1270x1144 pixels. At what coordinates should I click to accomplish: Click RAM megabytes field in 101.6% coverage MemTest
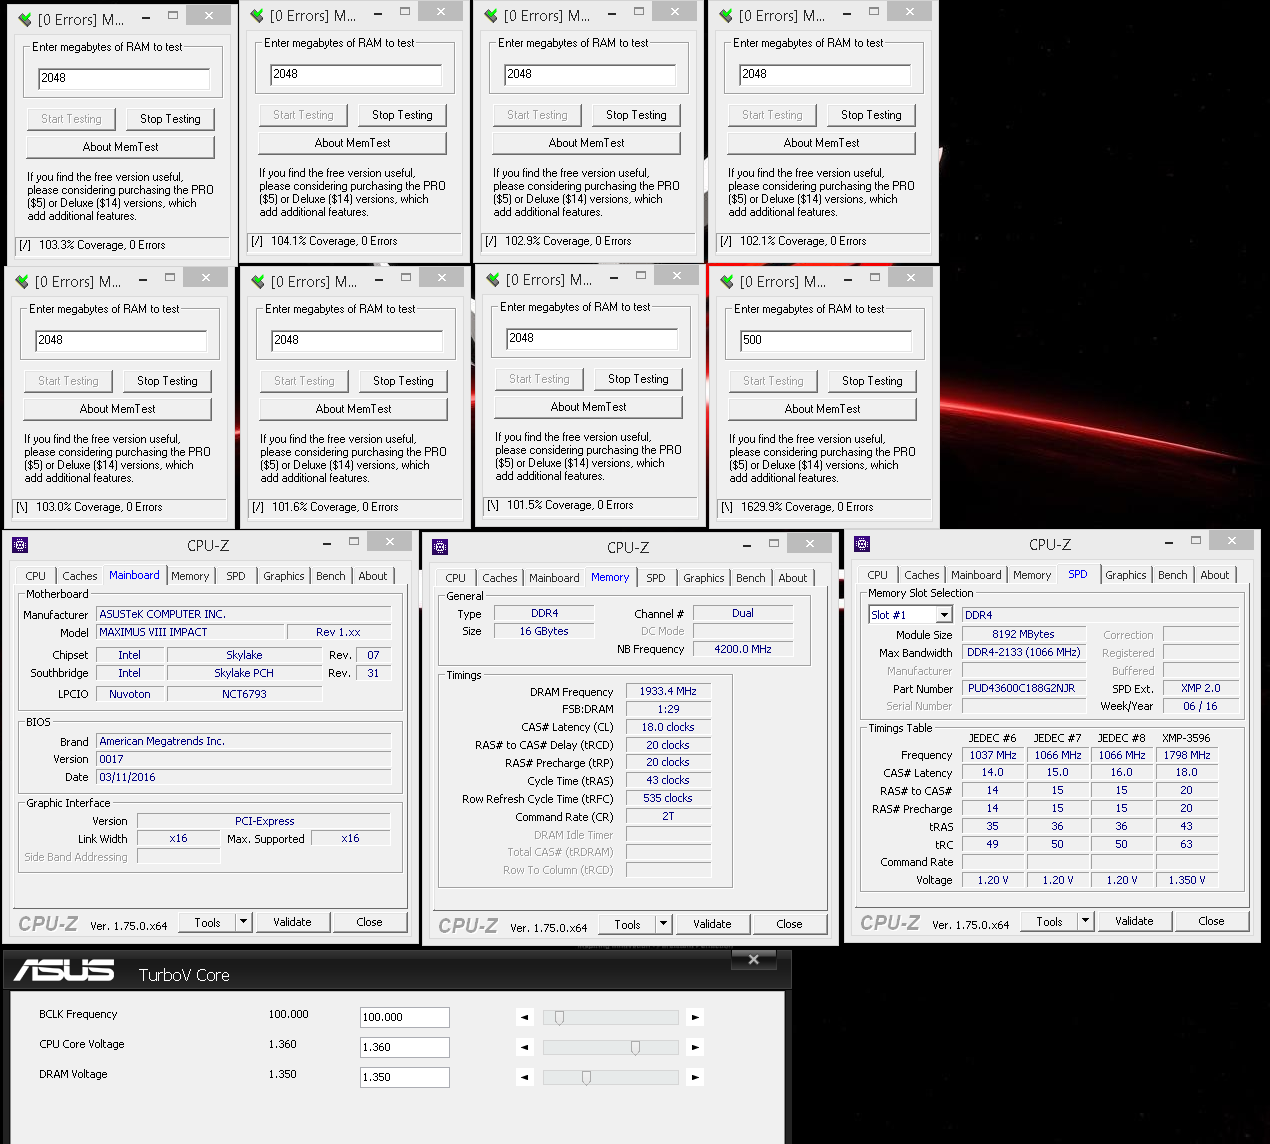(357, 340)
